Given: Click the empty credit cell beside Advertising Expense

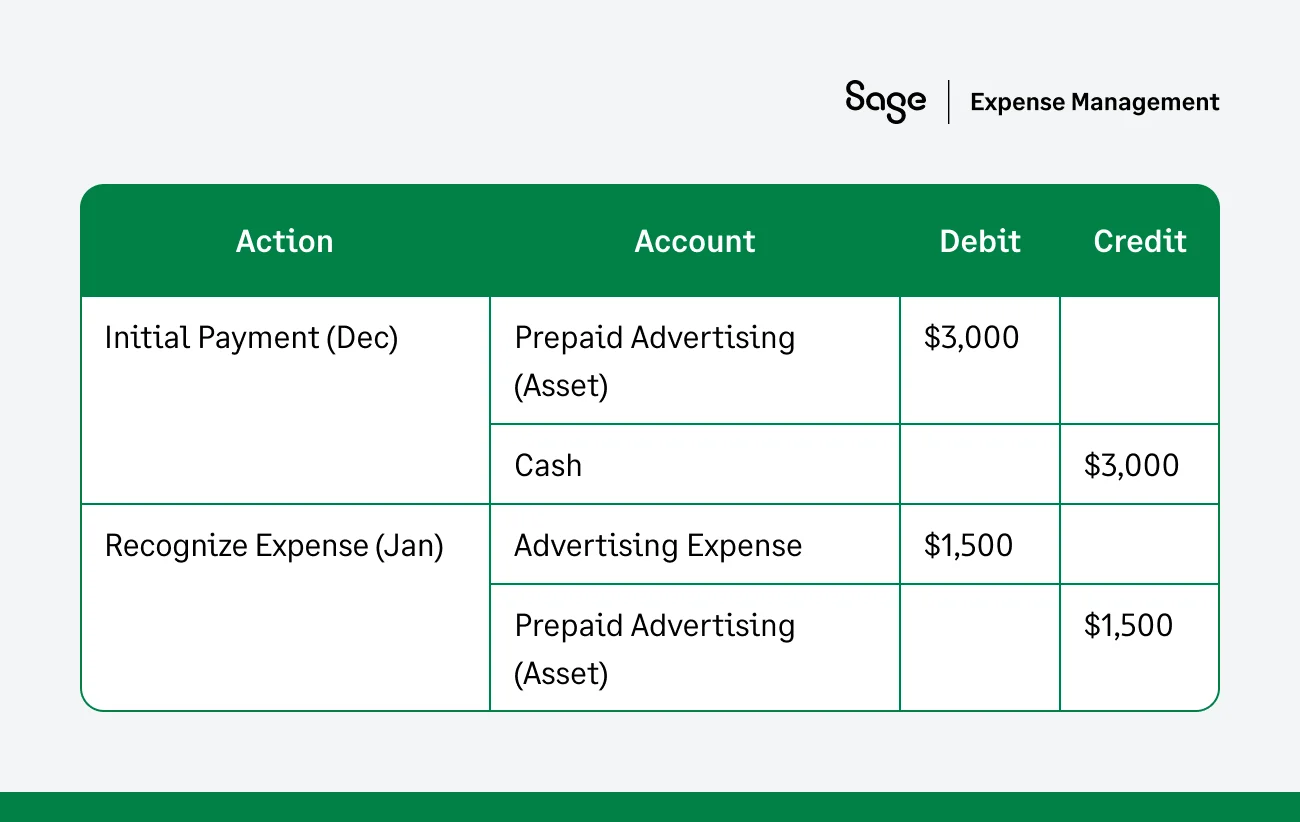Looking at the screenshot, I should pos(1140,545).
